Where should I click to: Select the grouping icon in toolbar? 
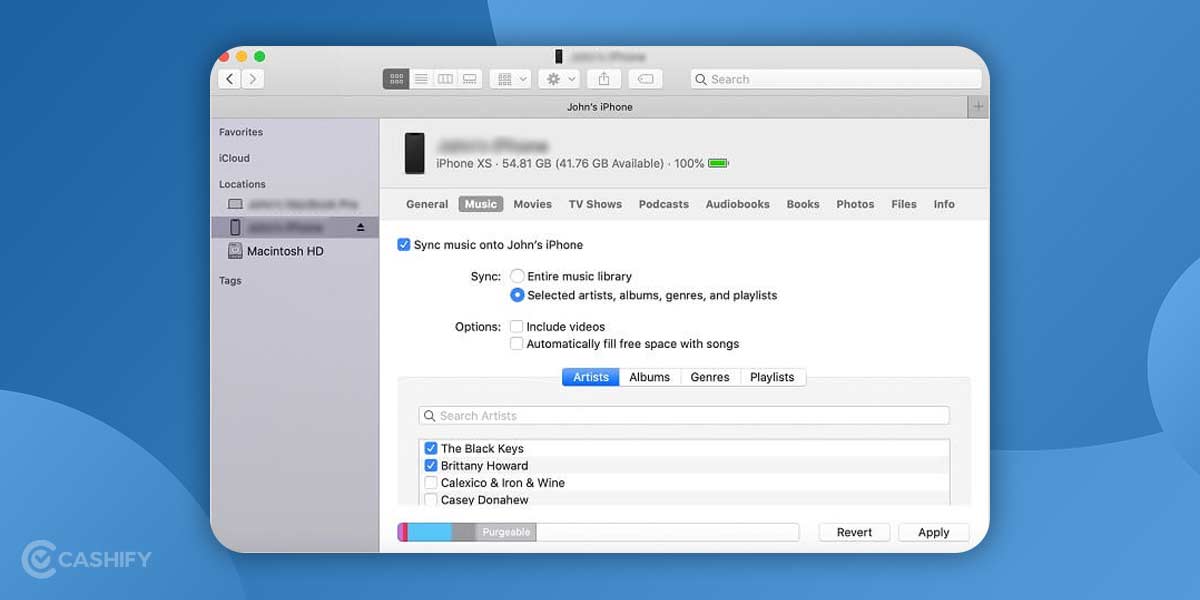point(506,78)
